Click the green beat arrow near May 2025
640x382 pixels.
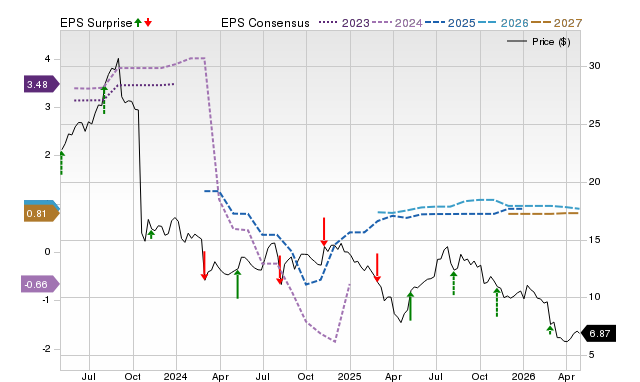tap(410, 306)
